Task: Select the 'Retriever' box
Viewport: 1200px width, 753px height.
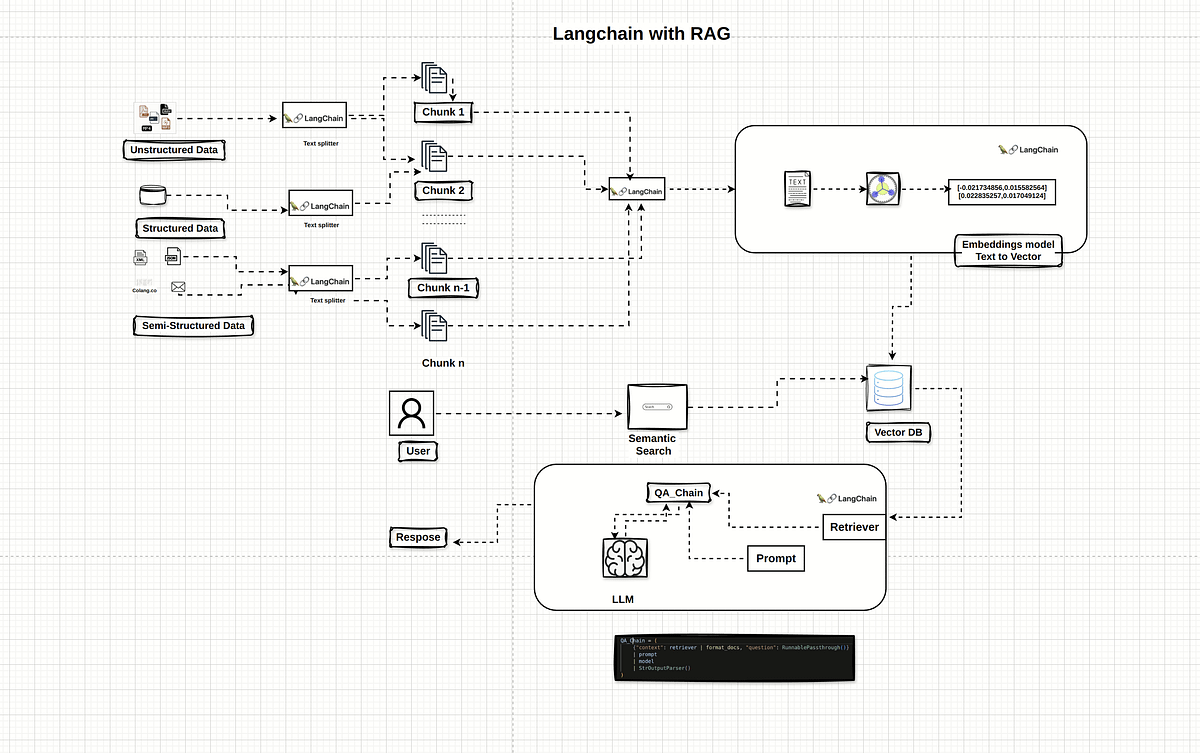Action: (855, 527)
